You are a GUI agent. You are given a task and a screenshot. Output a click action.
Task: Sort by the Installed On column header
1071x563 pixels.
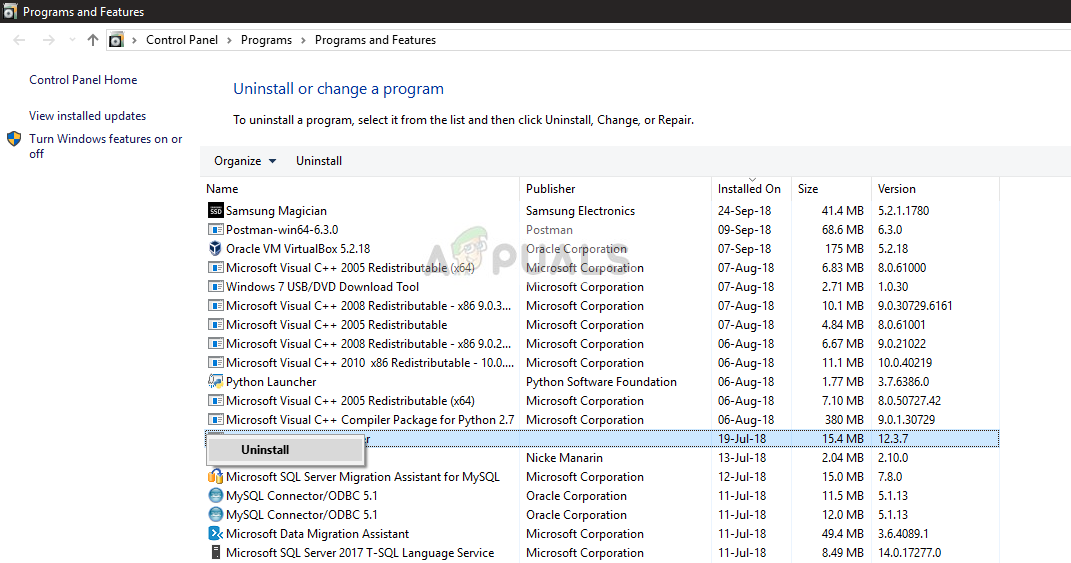(751, 189)
